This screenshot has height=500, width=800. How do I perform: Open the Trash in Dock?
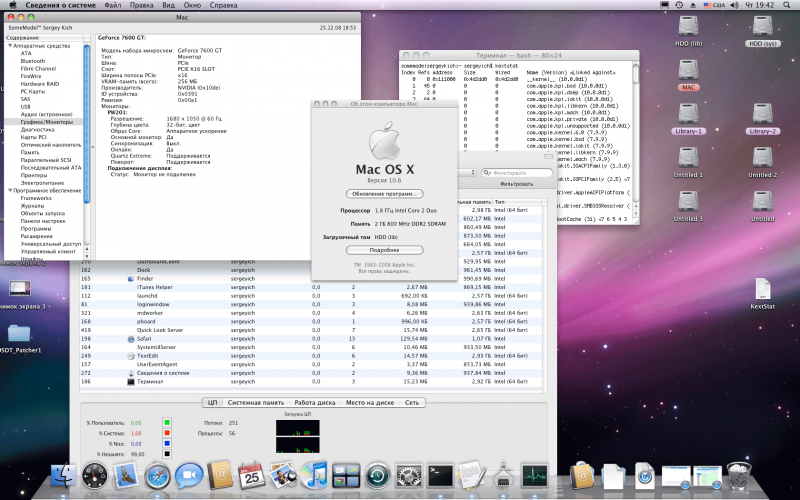(x=738, y=476)
